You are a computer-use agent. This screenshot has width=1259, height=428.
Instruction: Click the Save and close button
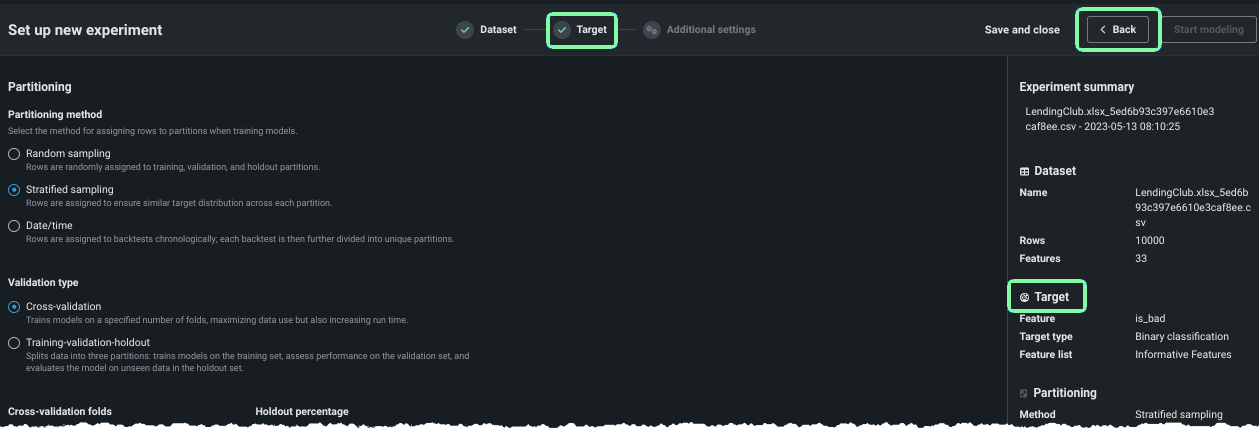(x=1022, y=30)
